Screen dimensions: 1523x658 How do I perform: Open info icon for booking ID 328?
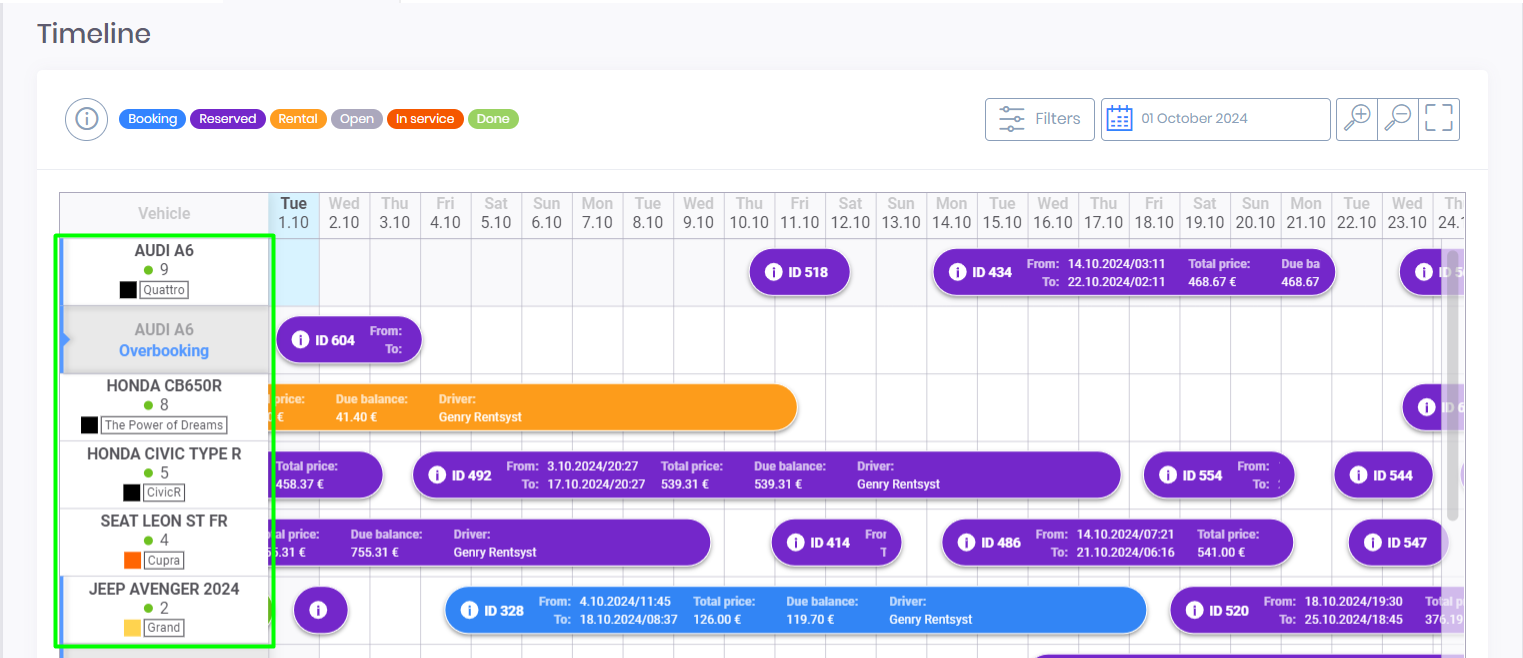(x=469, y=610)
